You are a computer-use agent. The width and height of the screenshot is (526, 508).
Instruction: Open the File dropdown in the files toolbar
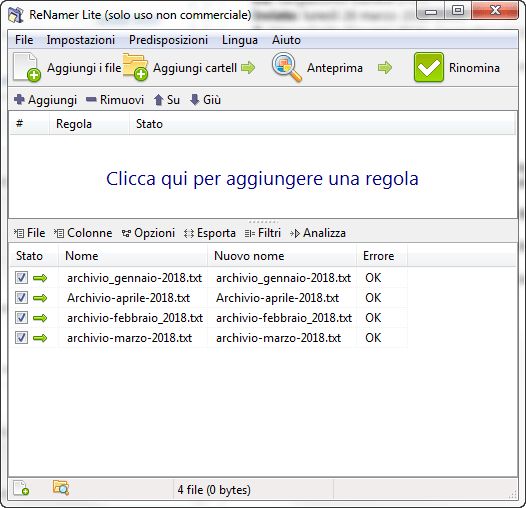coord(30,233)
